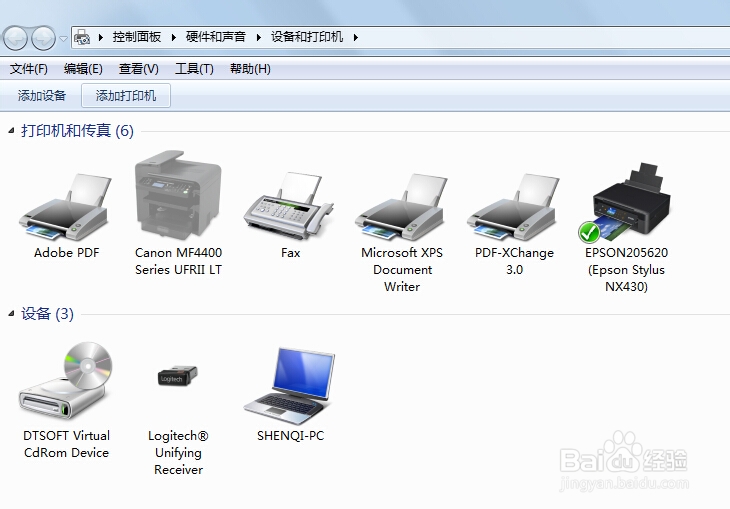Click 'EPSON205620 (Epson Stylus NX430)' label

627,270
